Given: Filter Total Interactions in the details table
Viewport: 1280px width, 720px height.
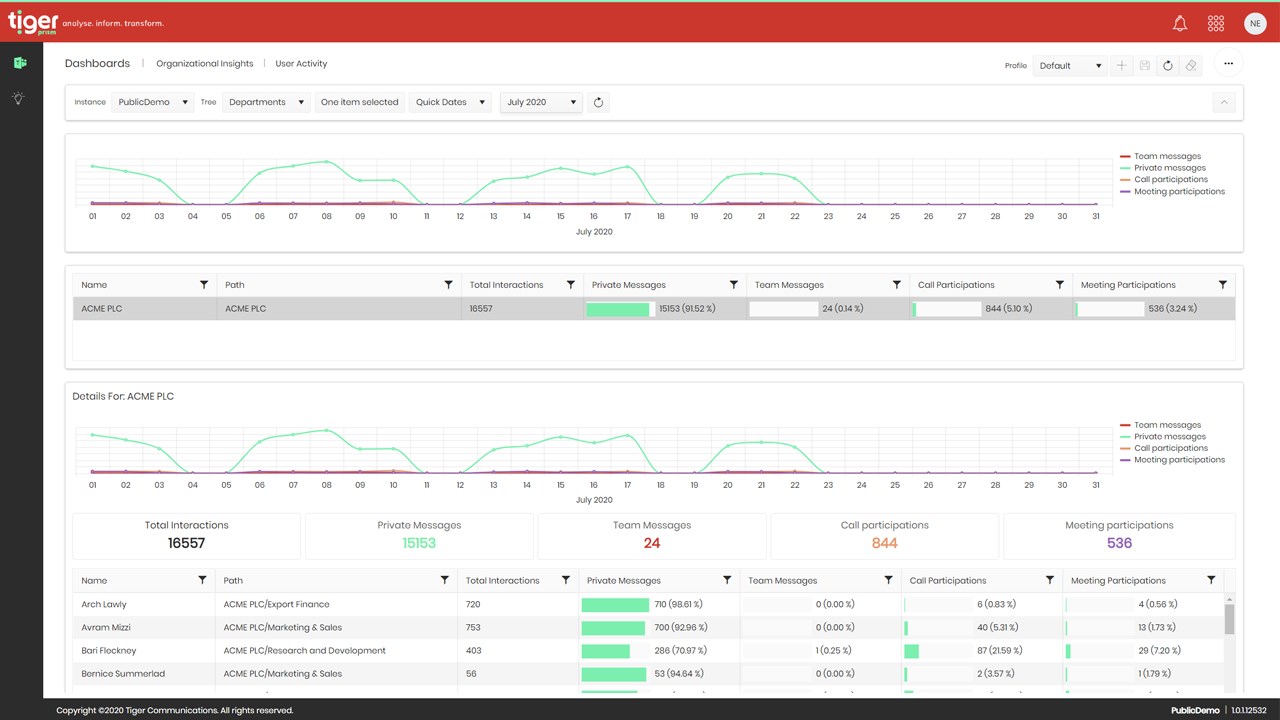Looking at the screenshot, I should click(566, 580).
